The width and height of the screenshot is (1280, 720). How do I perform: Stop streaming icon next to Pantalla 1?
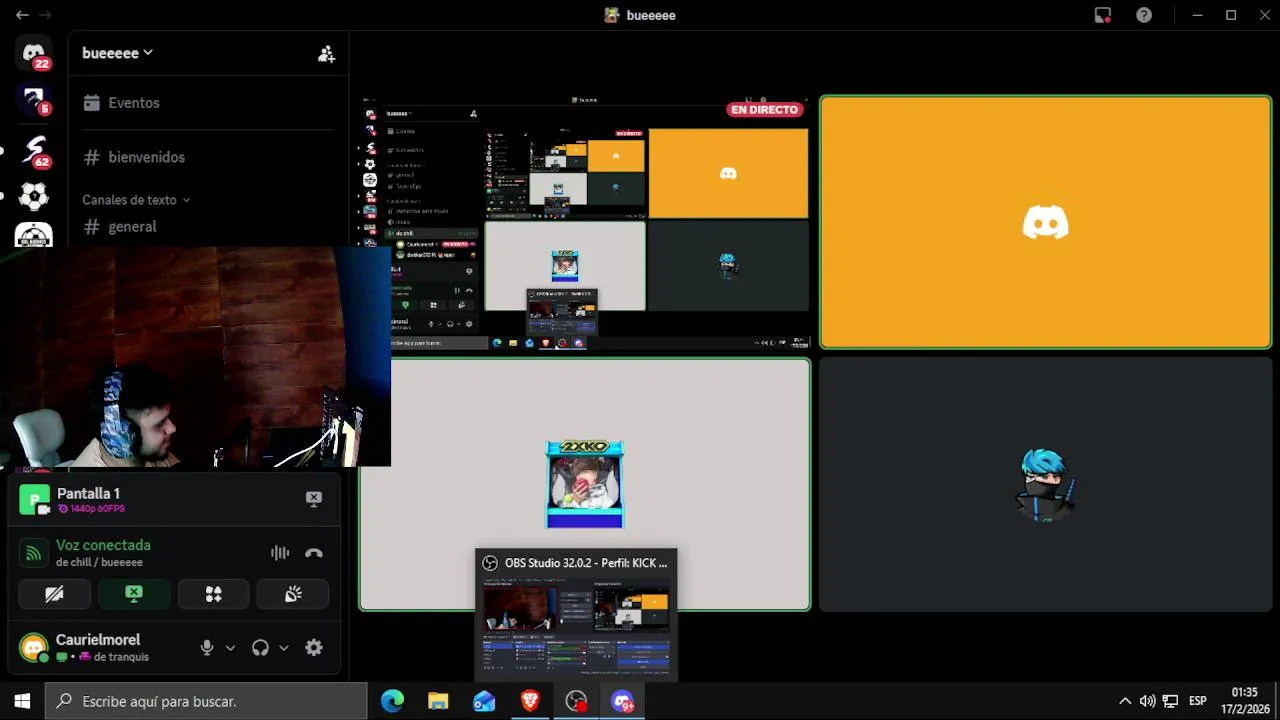pyautogui.click(x=314, y=498)
